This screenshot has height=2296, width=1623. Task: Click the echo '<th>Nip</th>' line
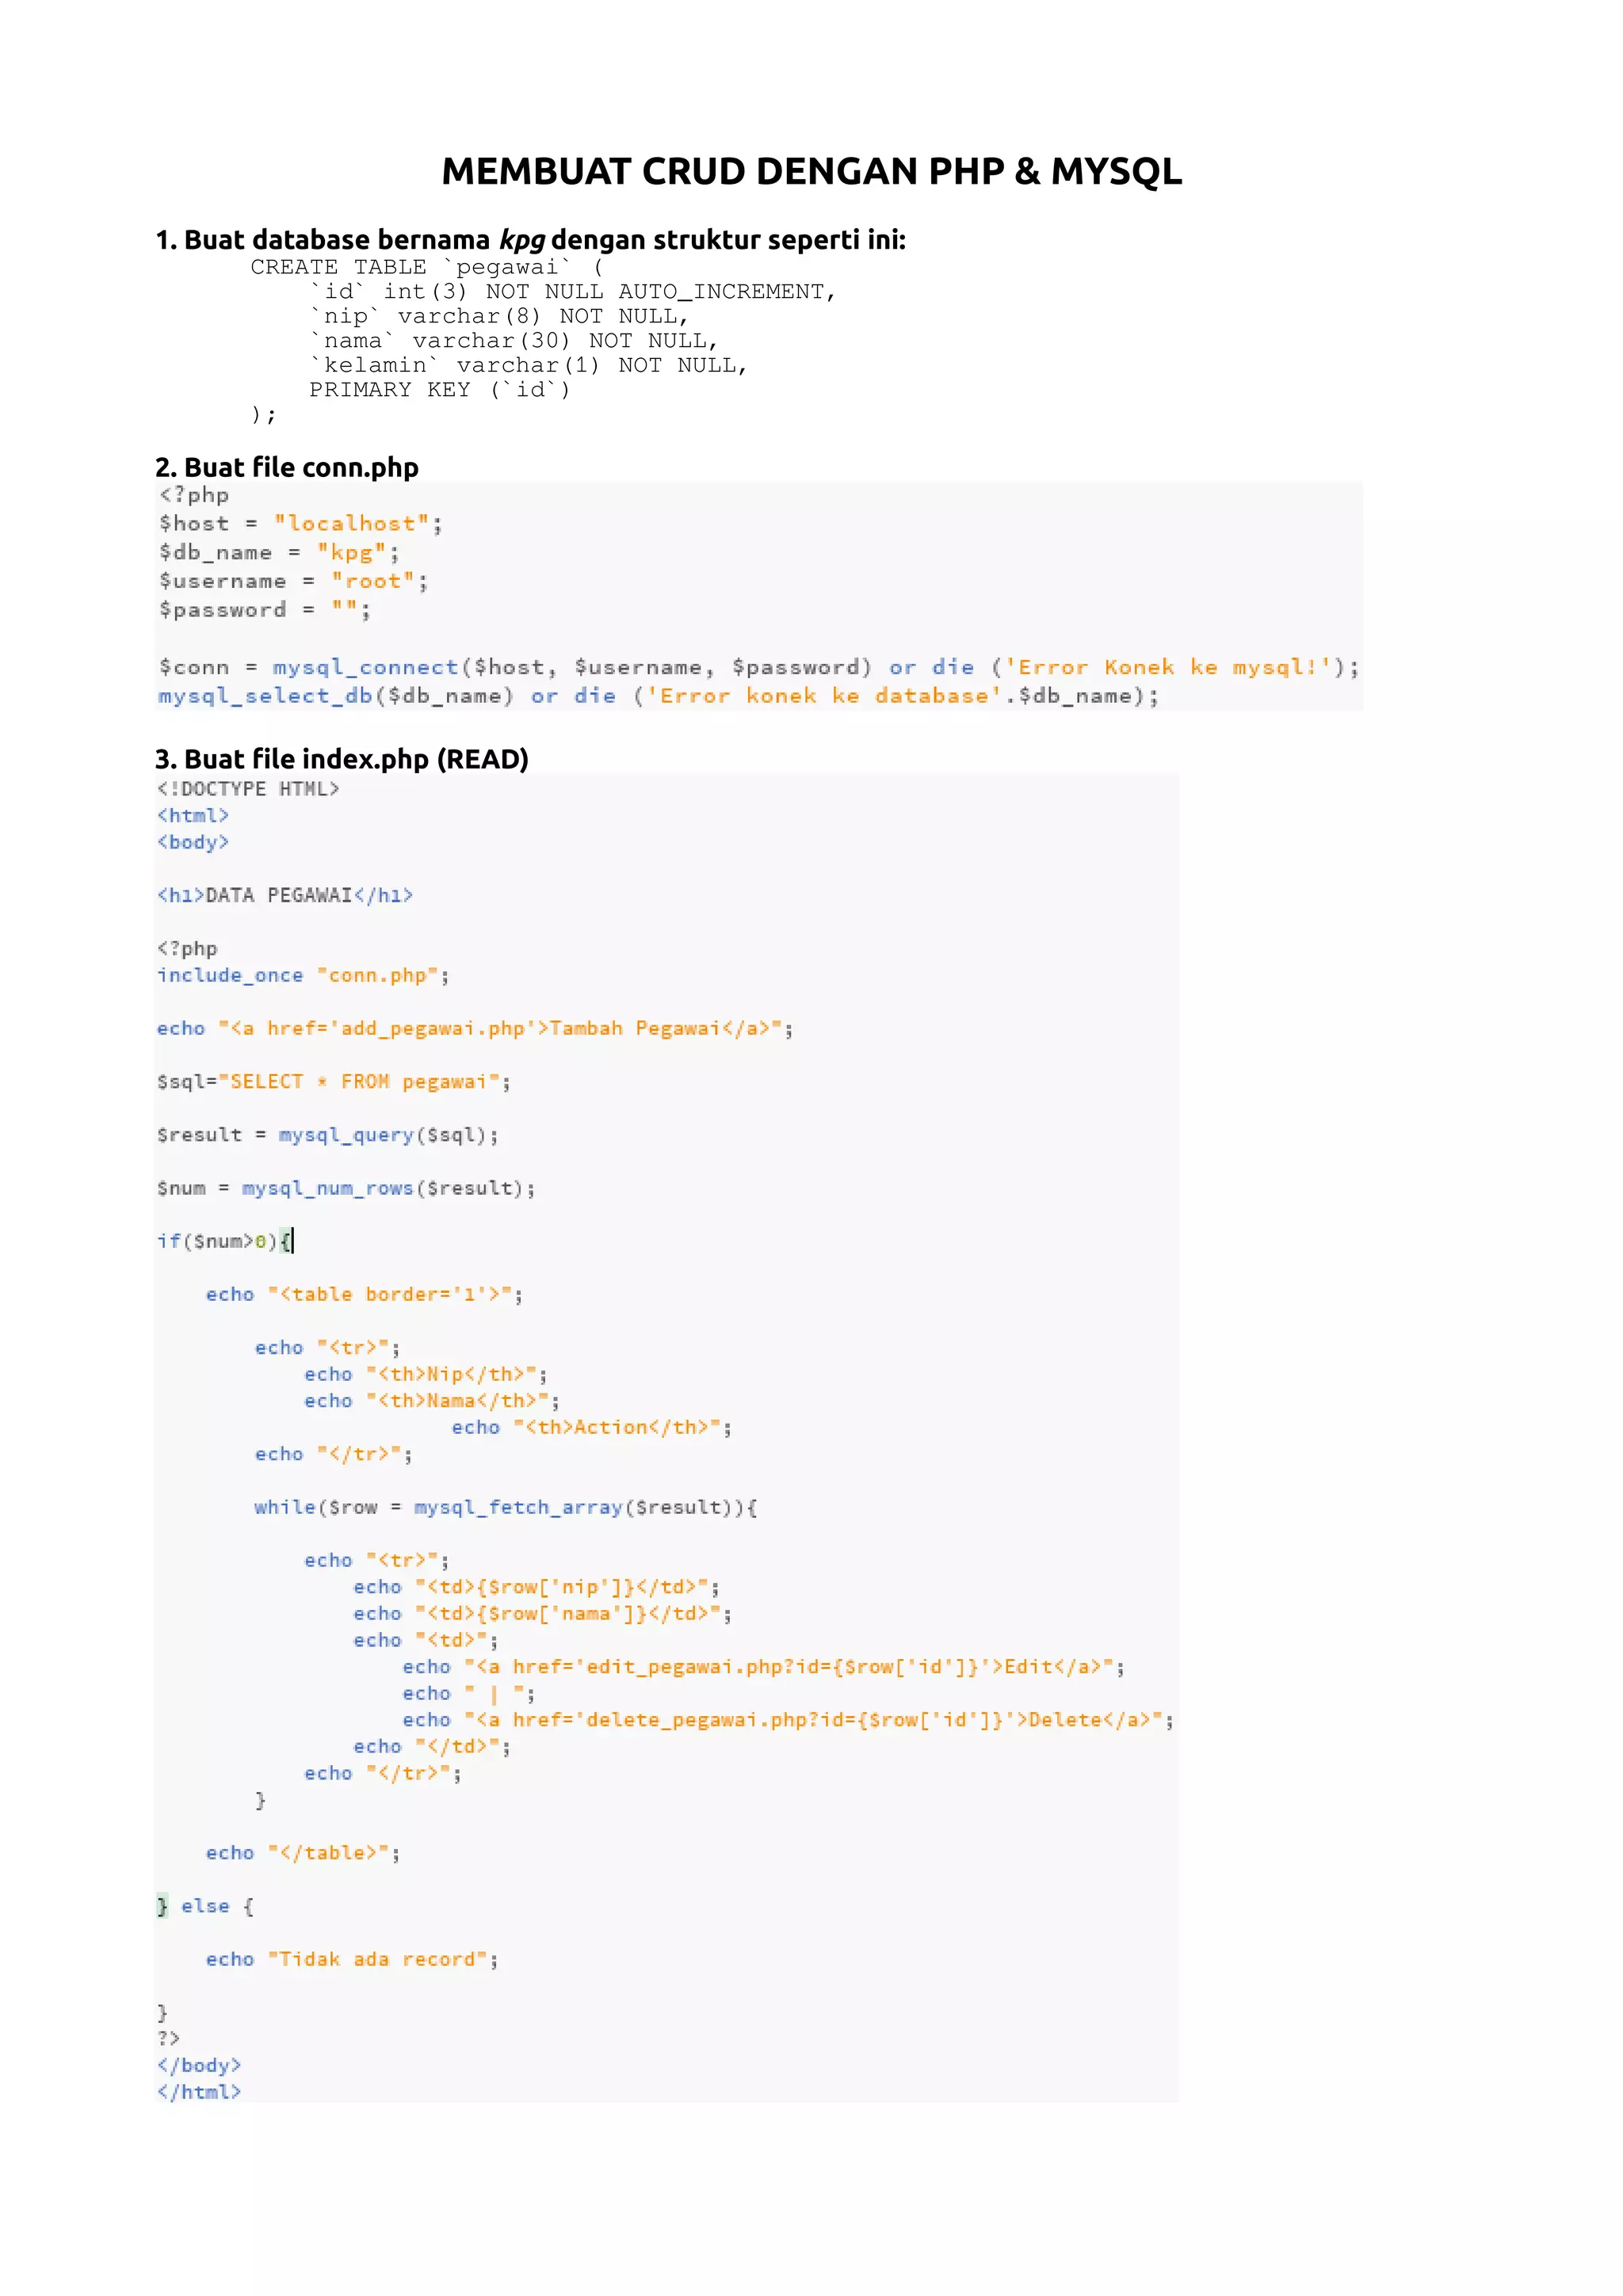[x=426, y=1374]
